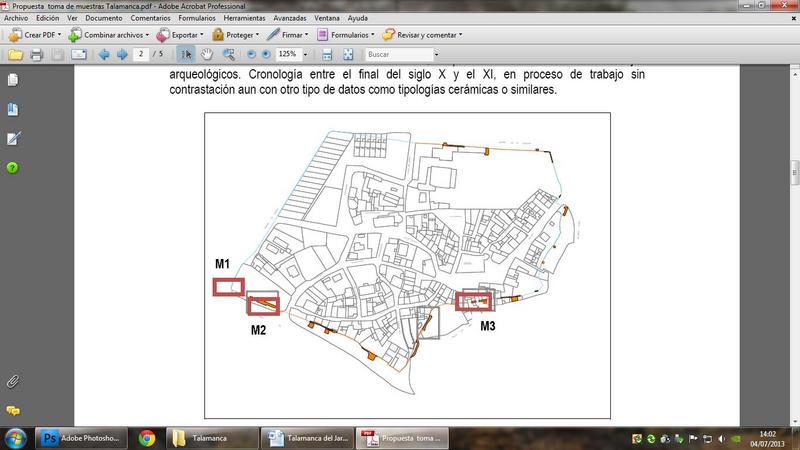Click the scrollbar down arrow at bottom right
This screenshot has height=450, width=800.
(x=794, y=422)
